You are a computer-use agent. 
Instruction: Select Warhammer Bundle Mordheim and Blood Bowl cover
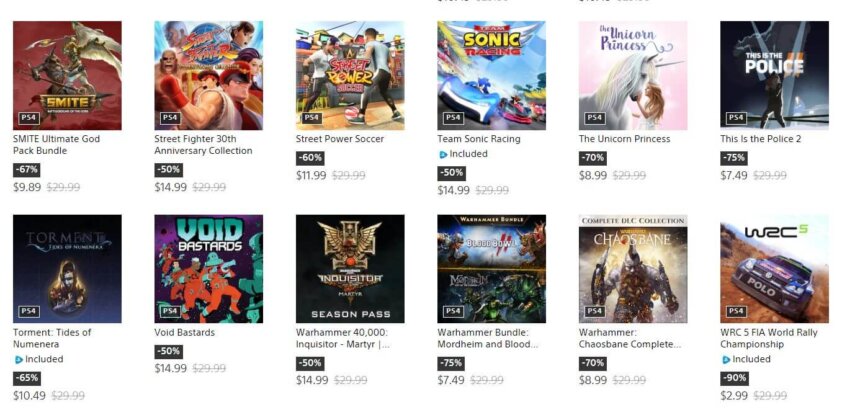(x=491, y=268)
